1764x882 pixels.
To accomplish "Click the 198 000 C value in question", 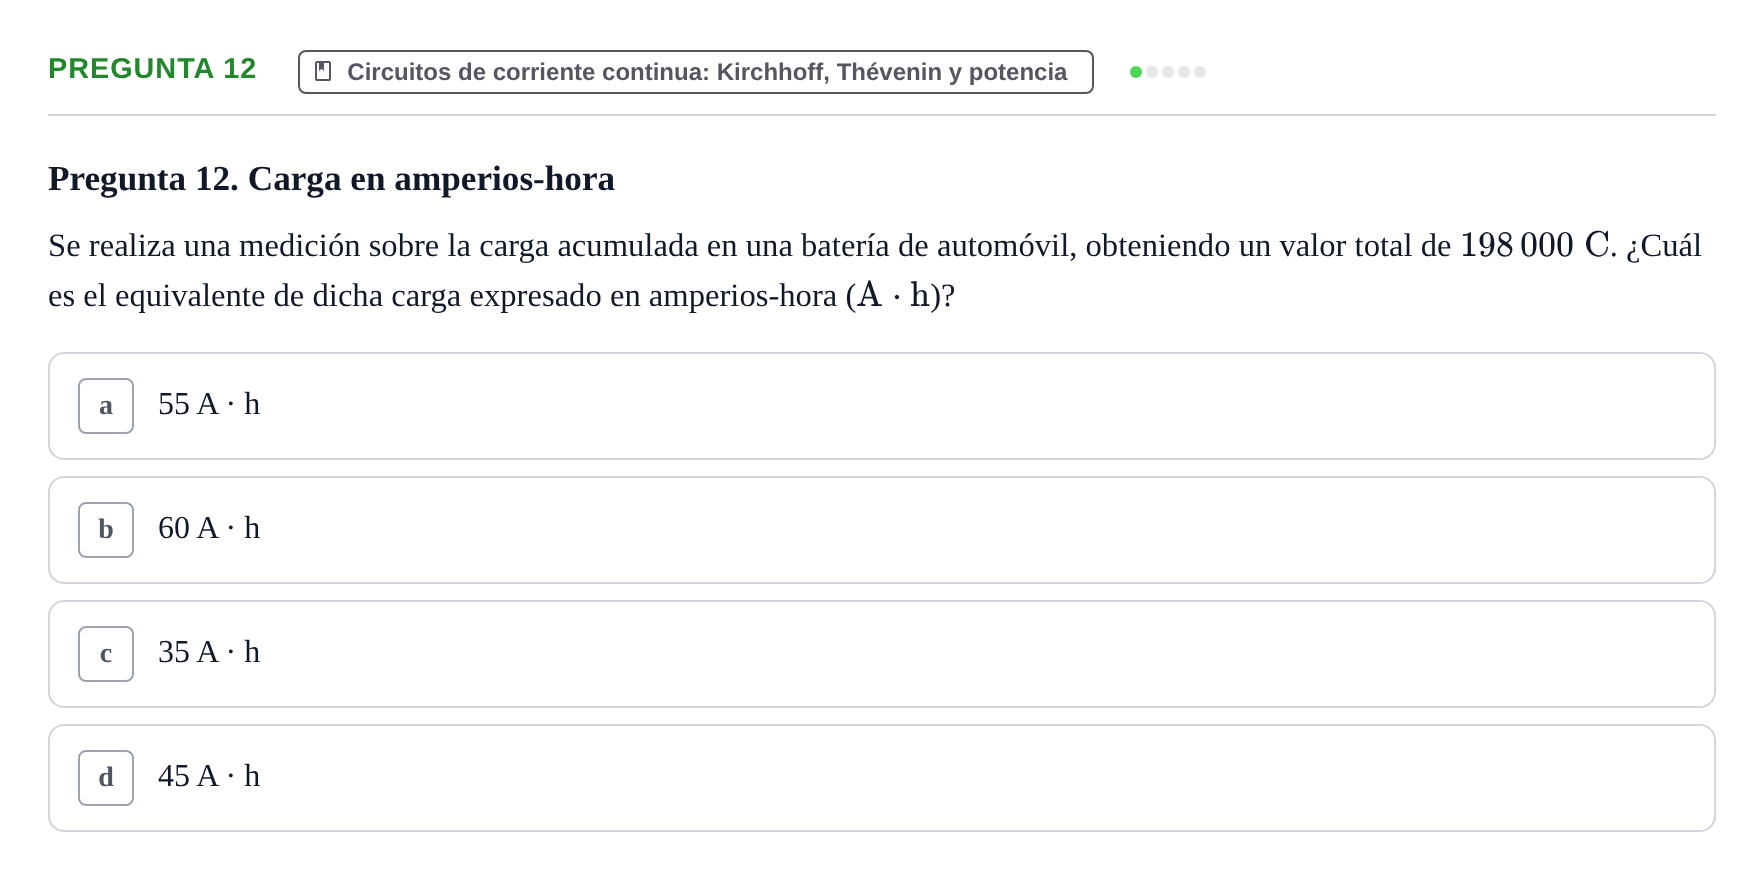I will [x=1535, y=245].
